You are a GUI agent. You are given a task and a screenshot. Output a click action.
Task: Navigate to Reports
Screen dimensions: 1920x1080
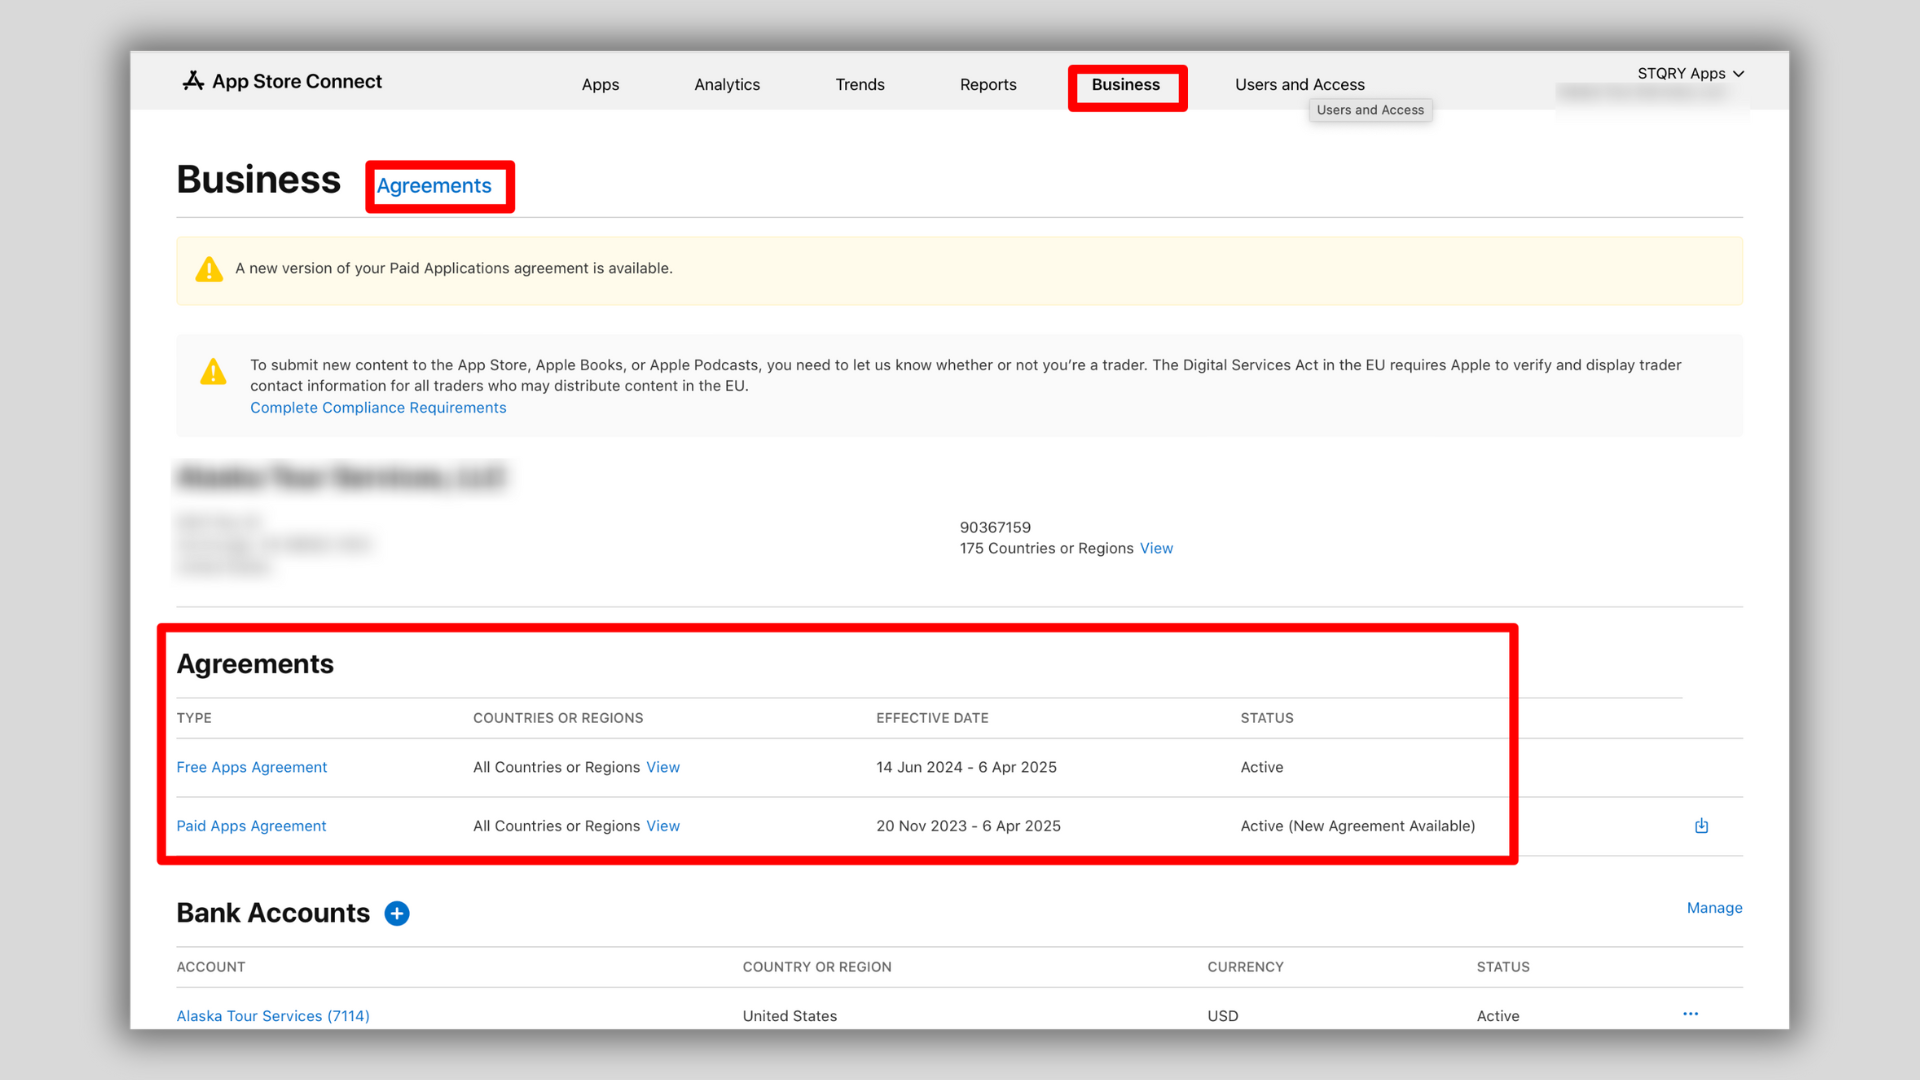(x=988, y=85)
